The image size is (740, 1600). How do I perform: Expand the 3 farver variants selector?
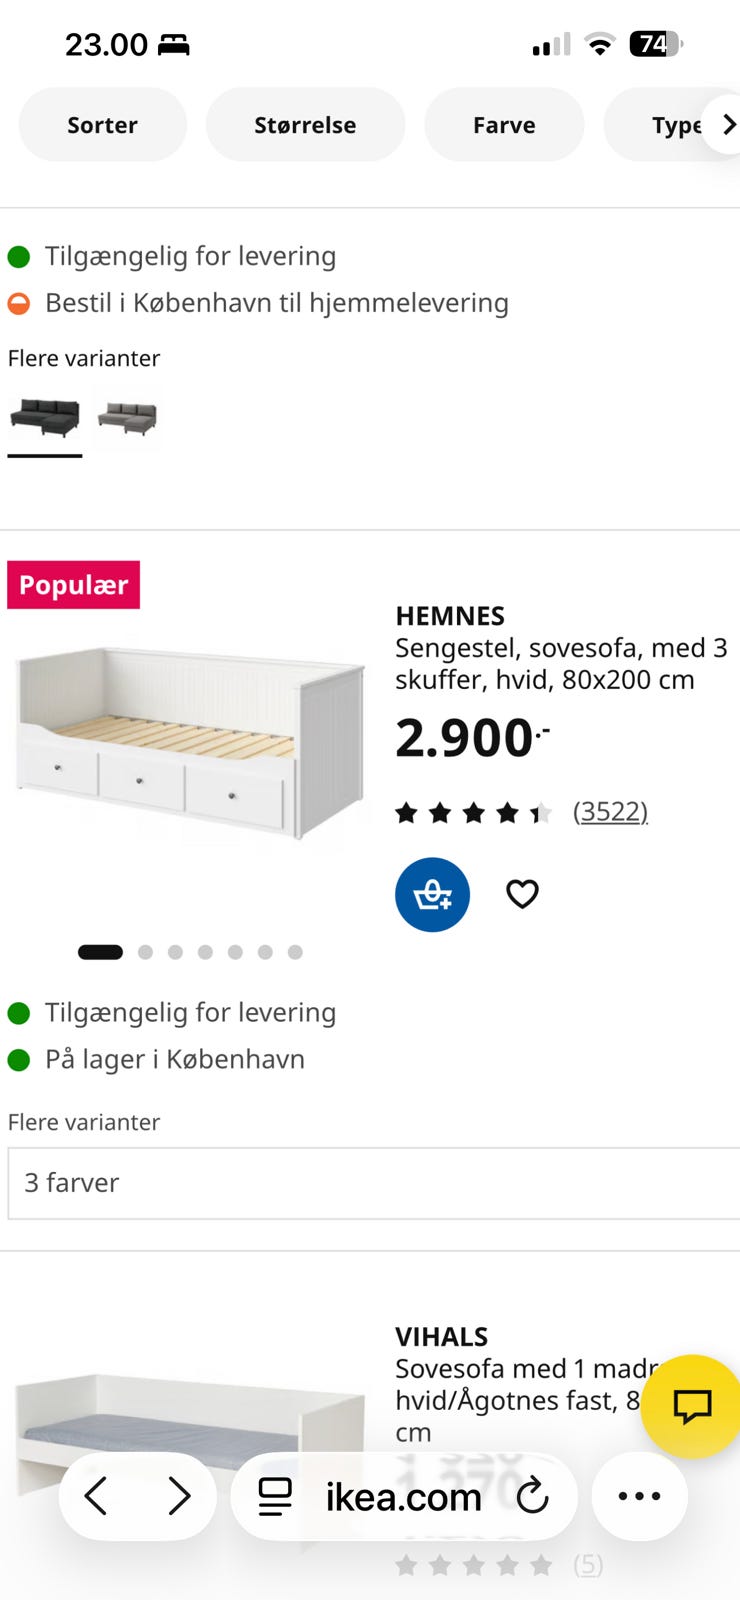click(373, 1183)
